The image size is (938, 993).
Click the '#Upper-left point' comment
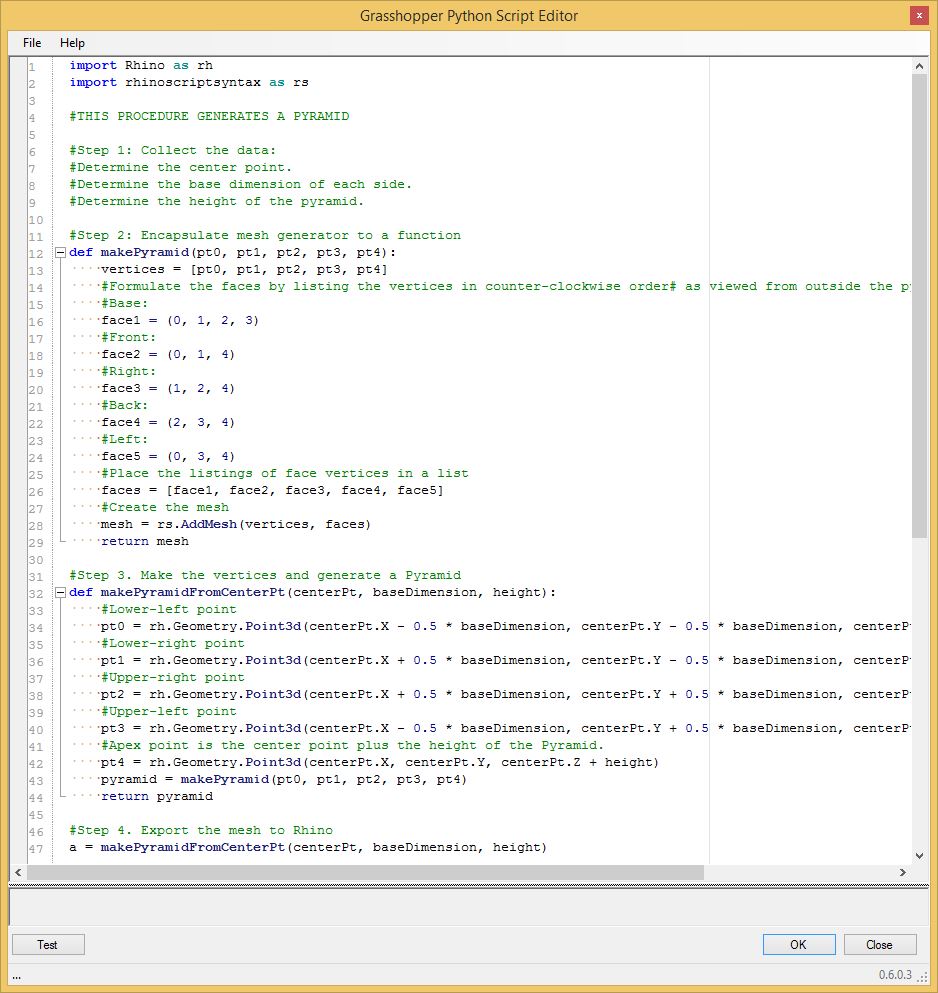[x=168, y=711]
